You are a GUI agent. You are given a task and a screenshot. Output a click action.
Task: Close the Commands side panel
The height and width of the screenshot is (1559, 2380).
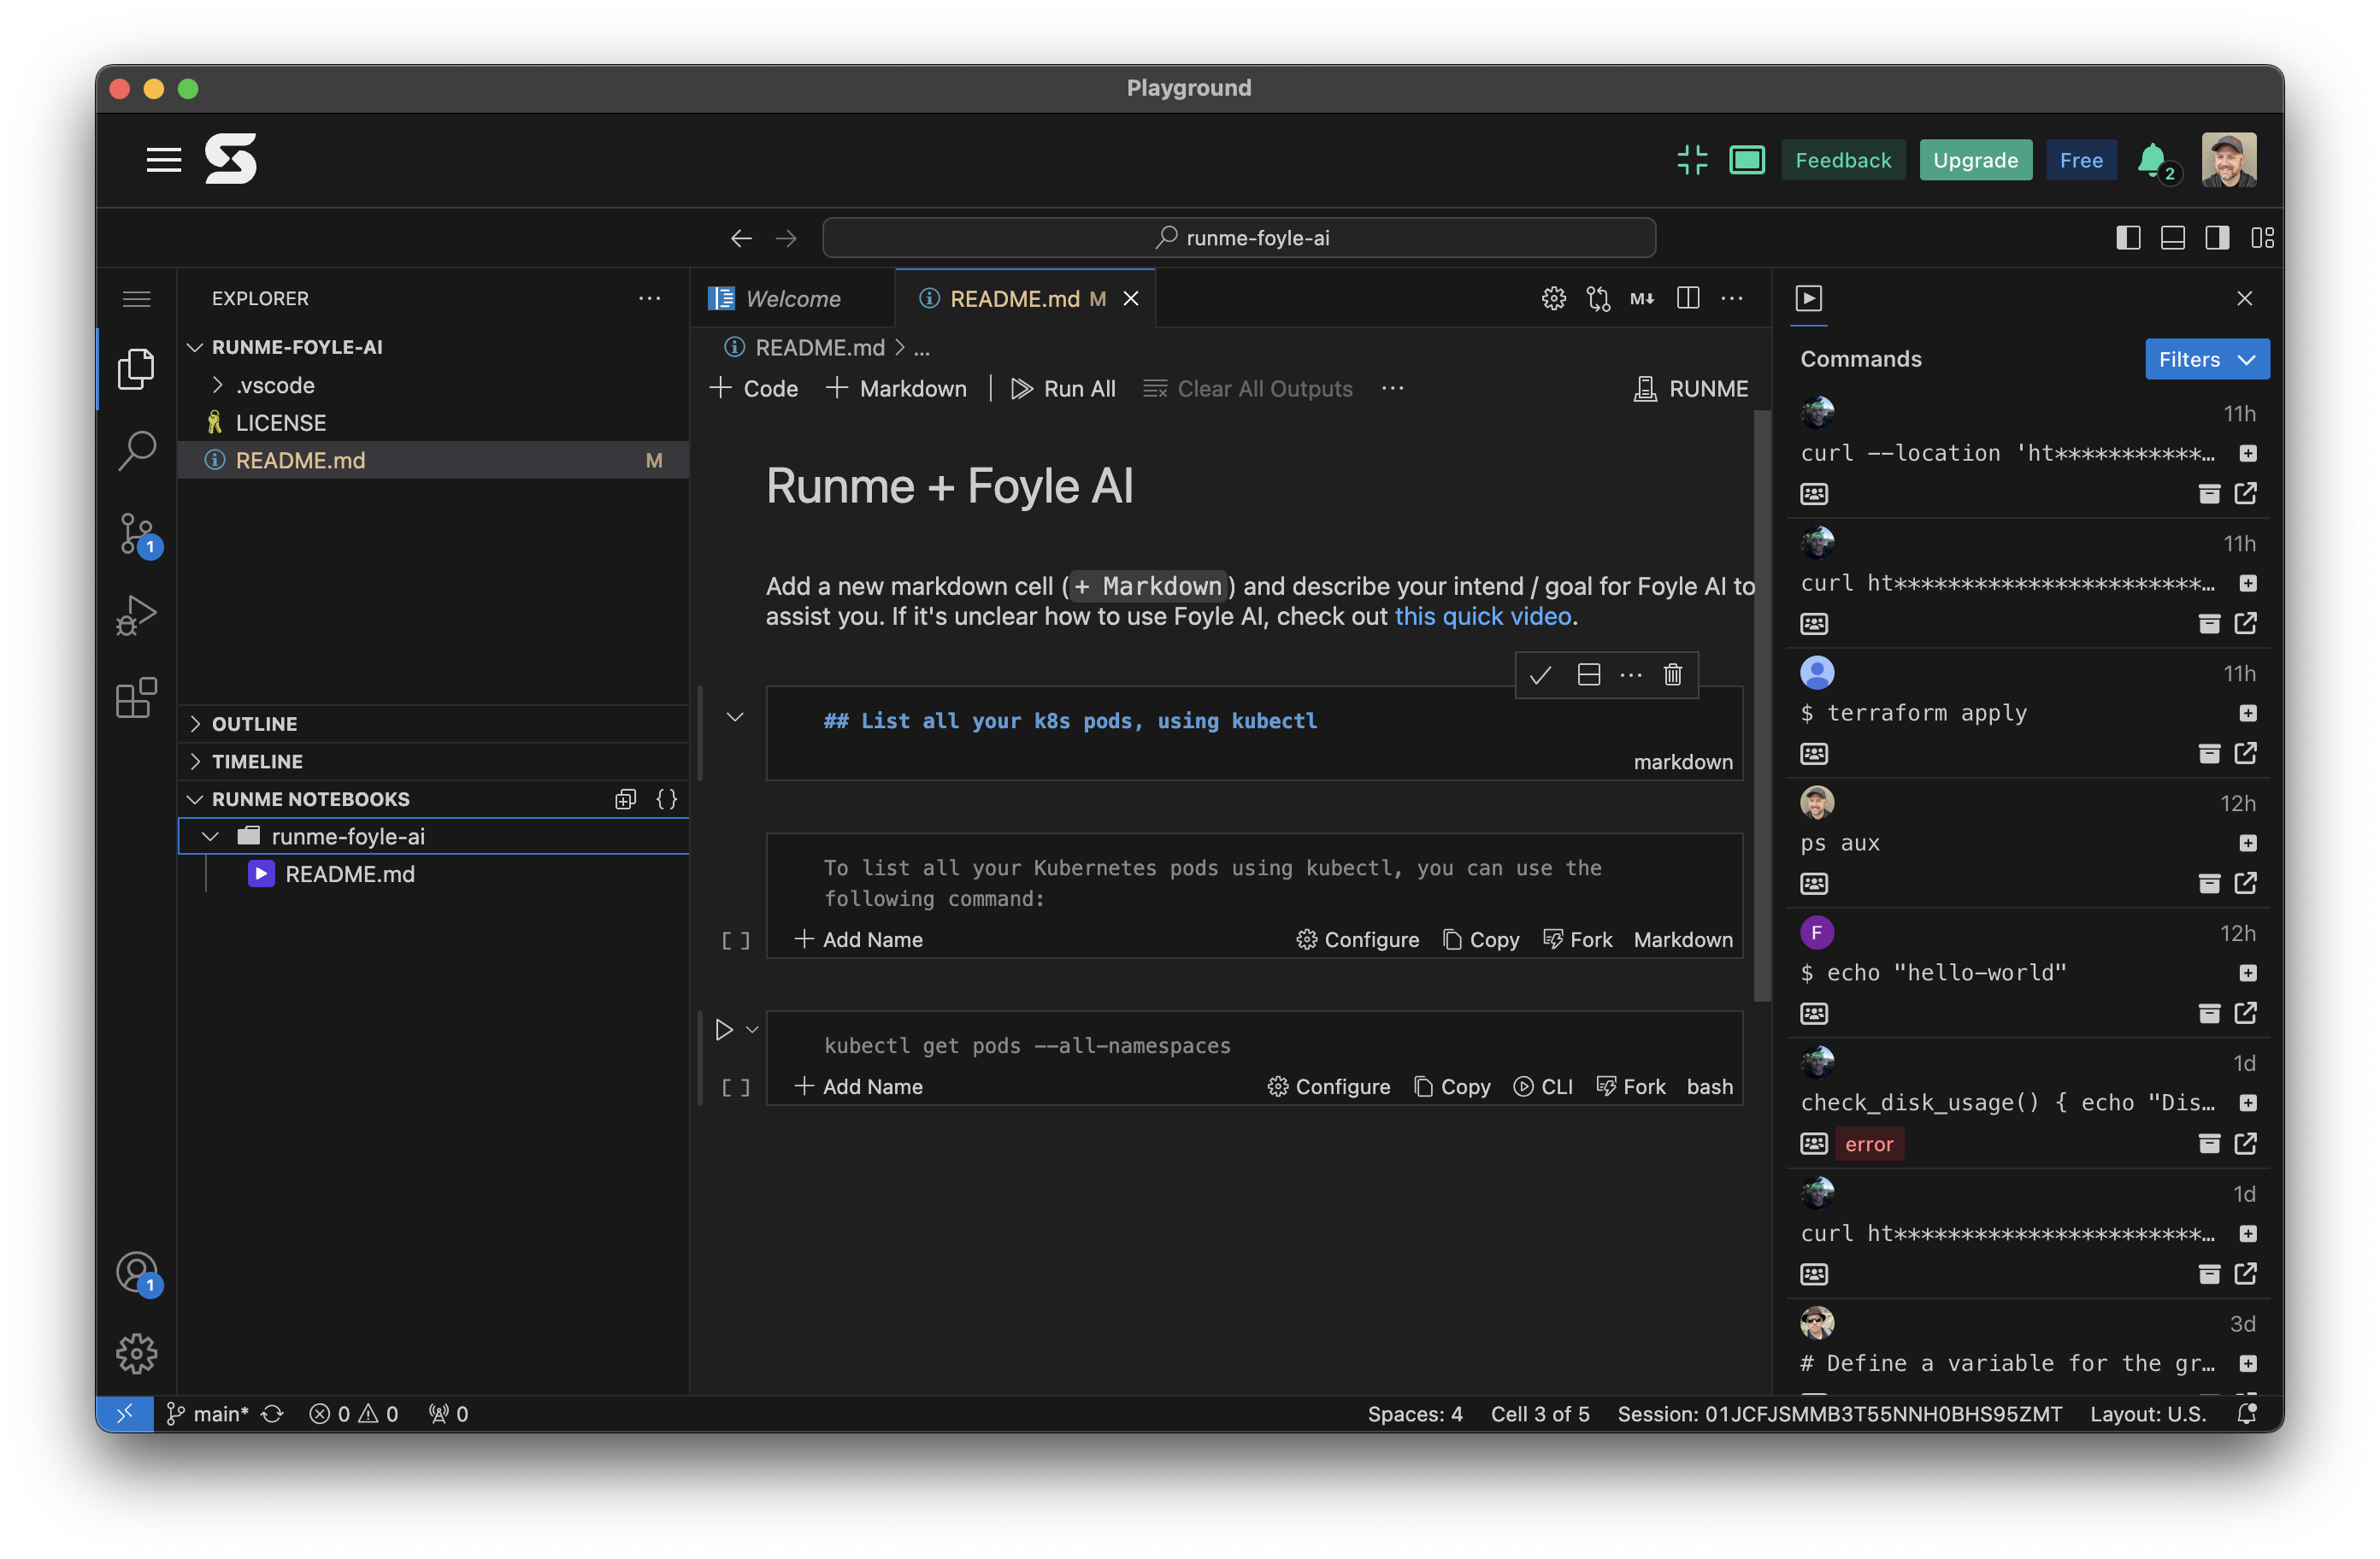2244,298
